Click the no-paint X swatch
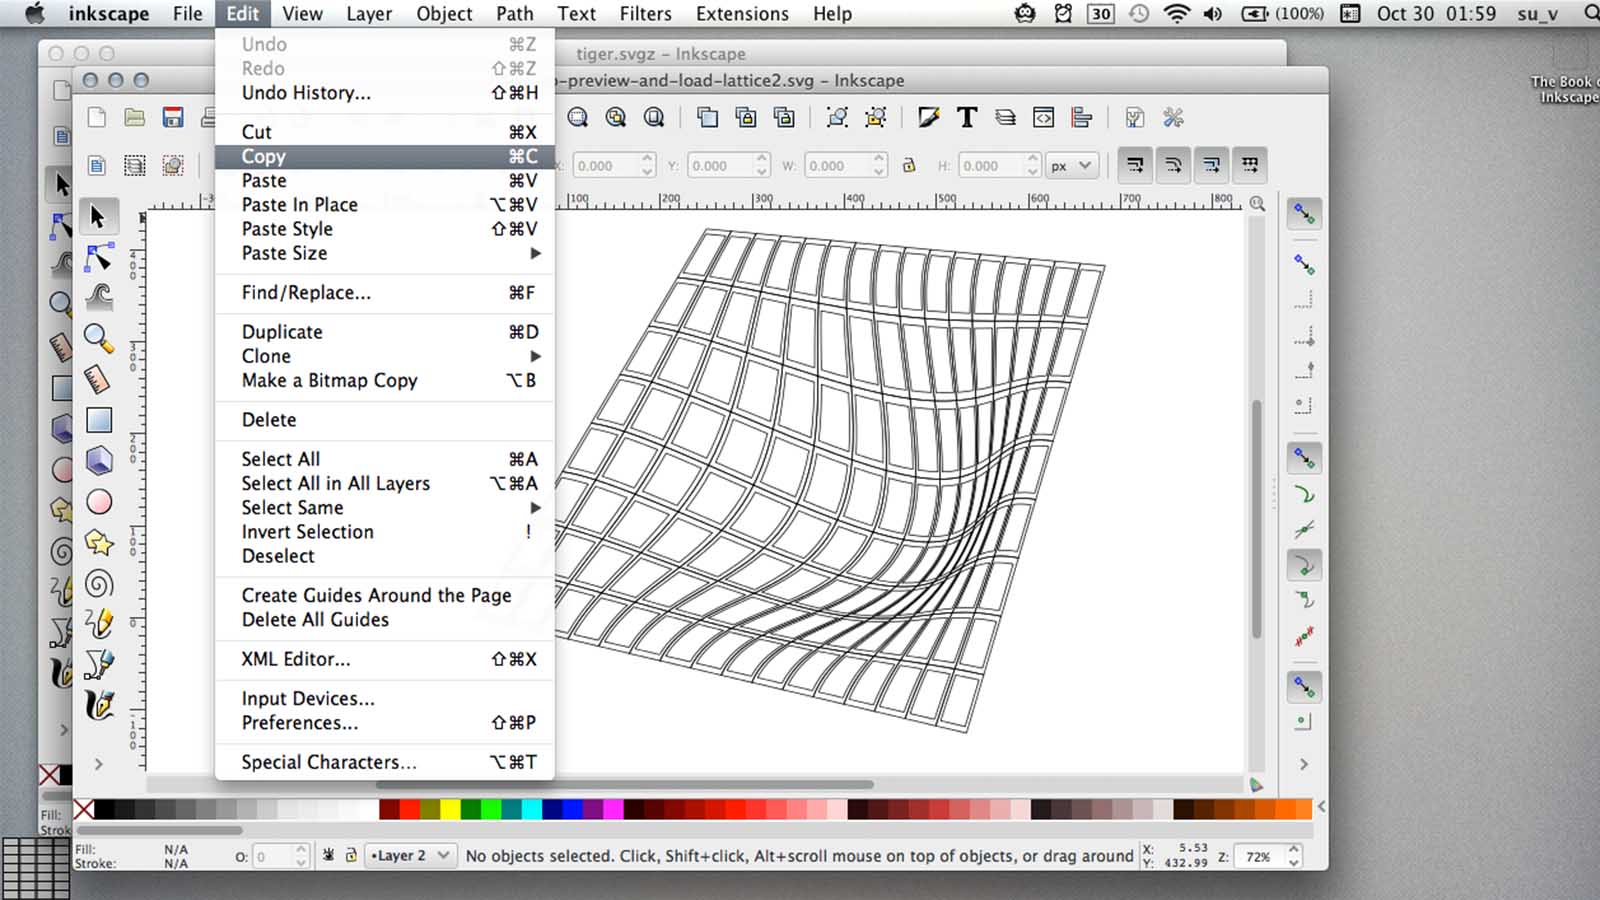 (x=84, y=809)
